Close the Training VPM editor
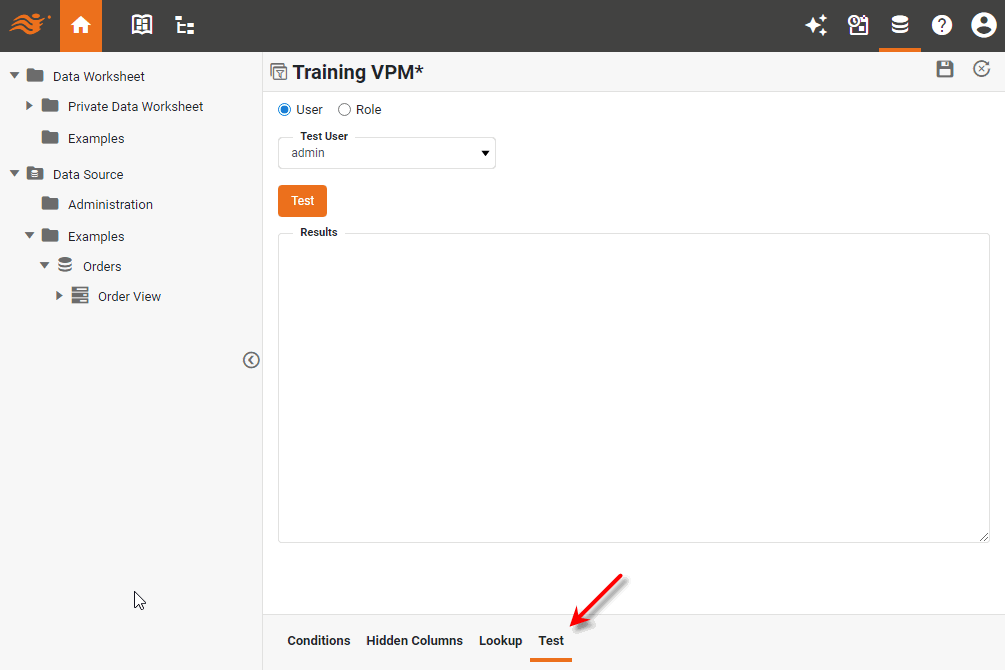The height and width of the screenshot is (670, 1005). pyautogui.click(x=982, y=69)
